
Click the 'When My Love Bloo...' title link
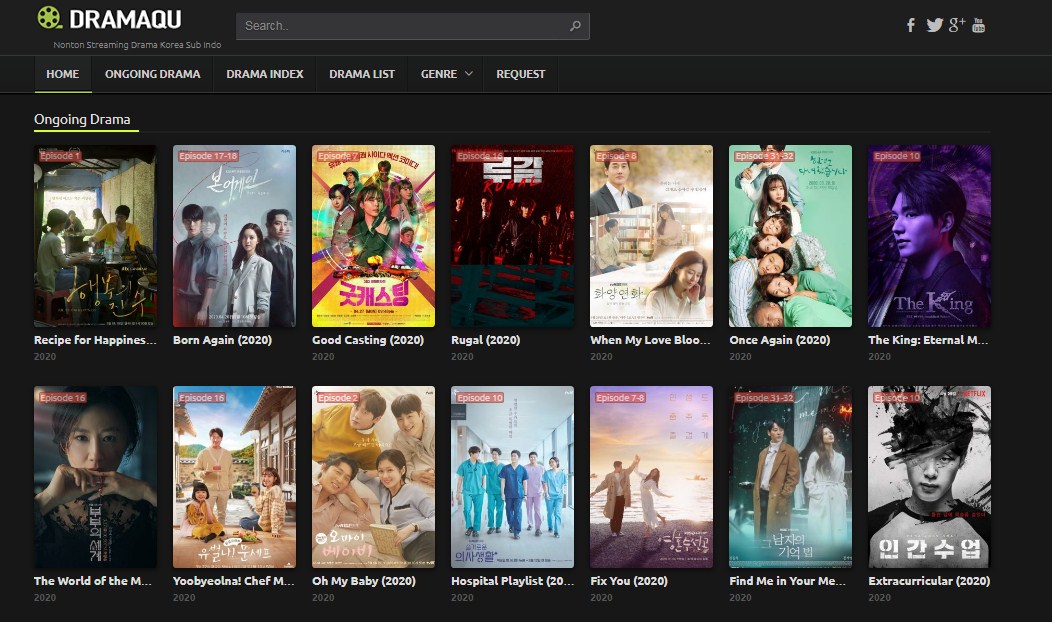pyautogui.click(x=650, y=340)
